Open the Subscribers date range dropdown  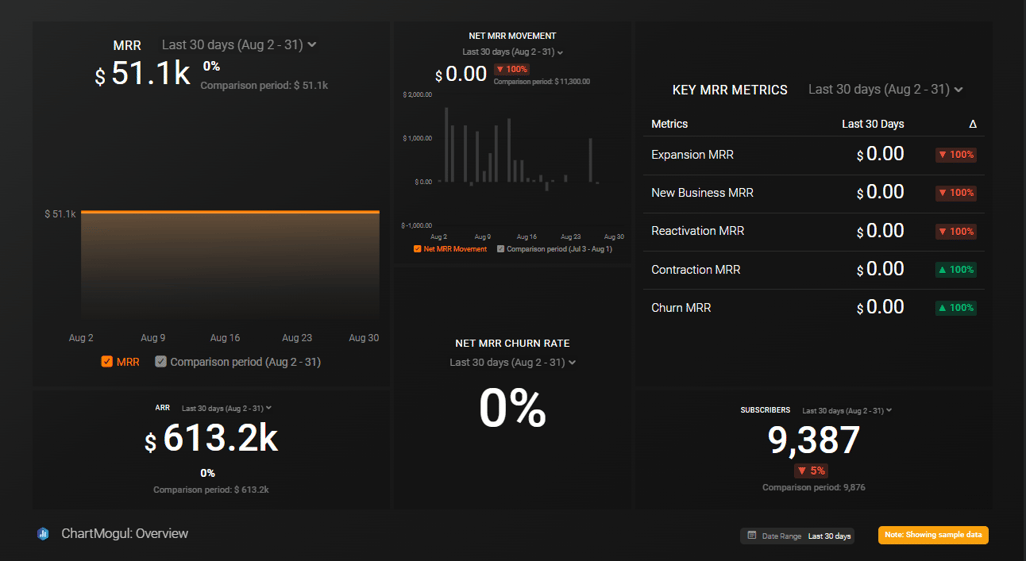(x=846, y=411)
